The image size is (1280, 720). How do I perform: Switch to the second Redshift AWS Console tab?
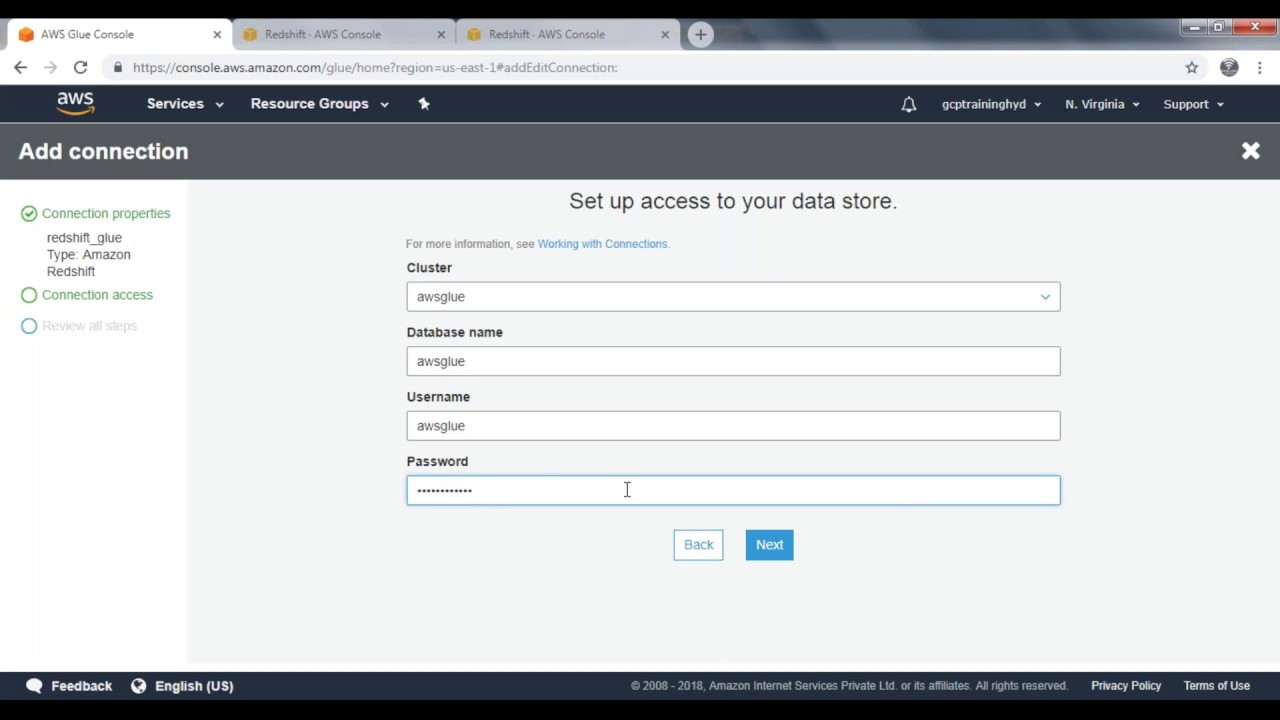[566, 34]
